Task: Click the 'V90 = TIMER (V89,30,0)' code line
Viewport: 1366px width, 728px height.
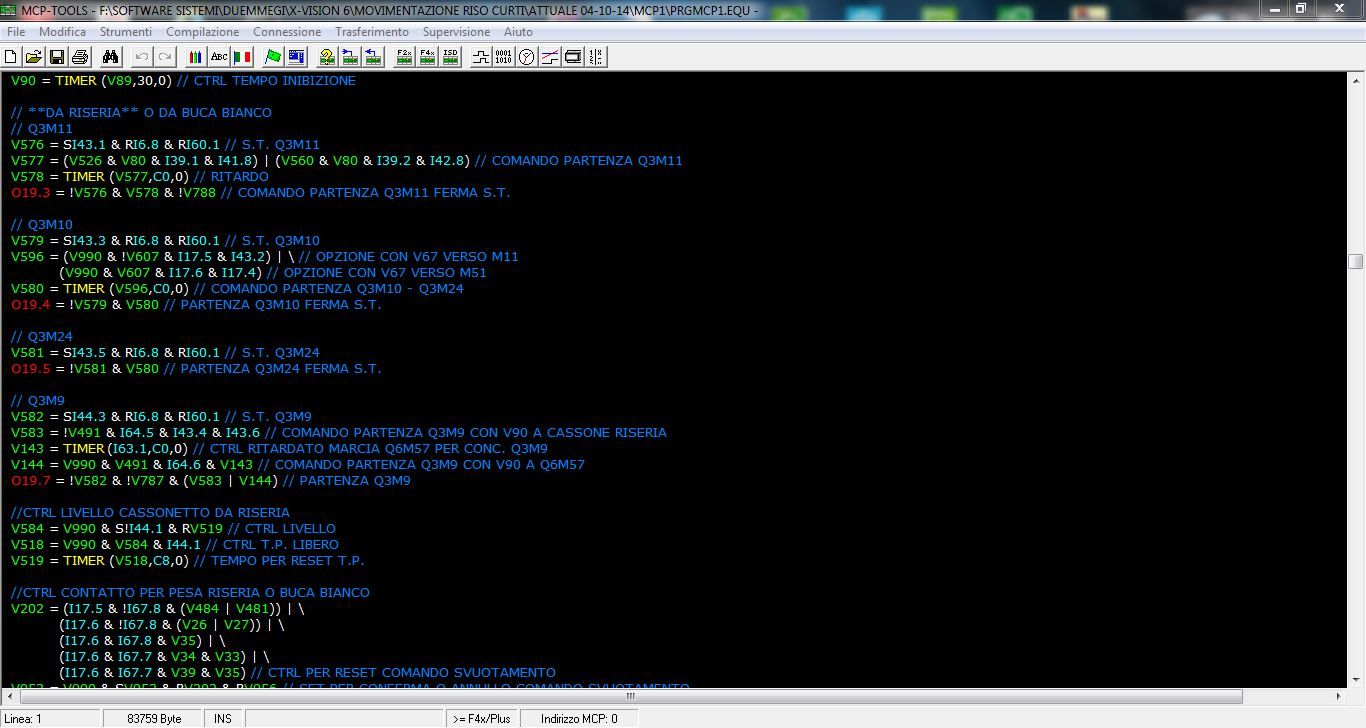Action: [183, 81]
